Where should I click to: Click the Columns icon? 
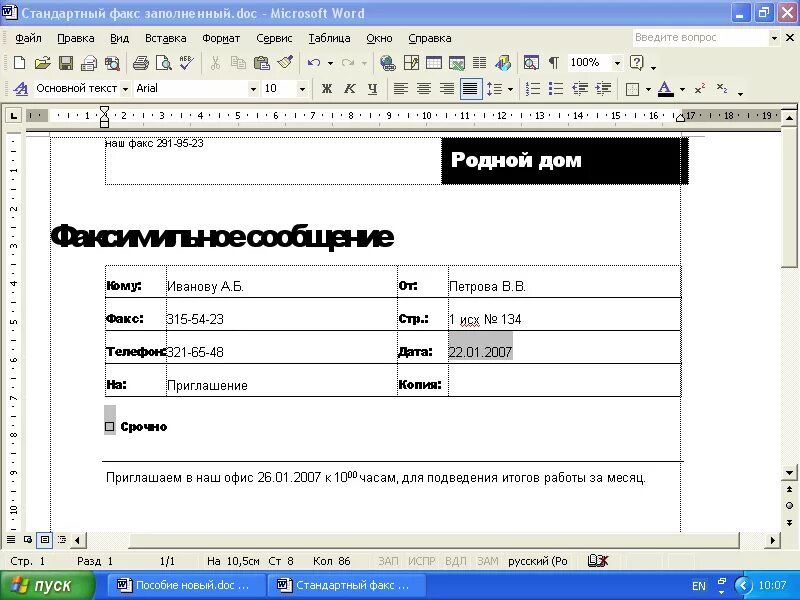pos(479,63)
